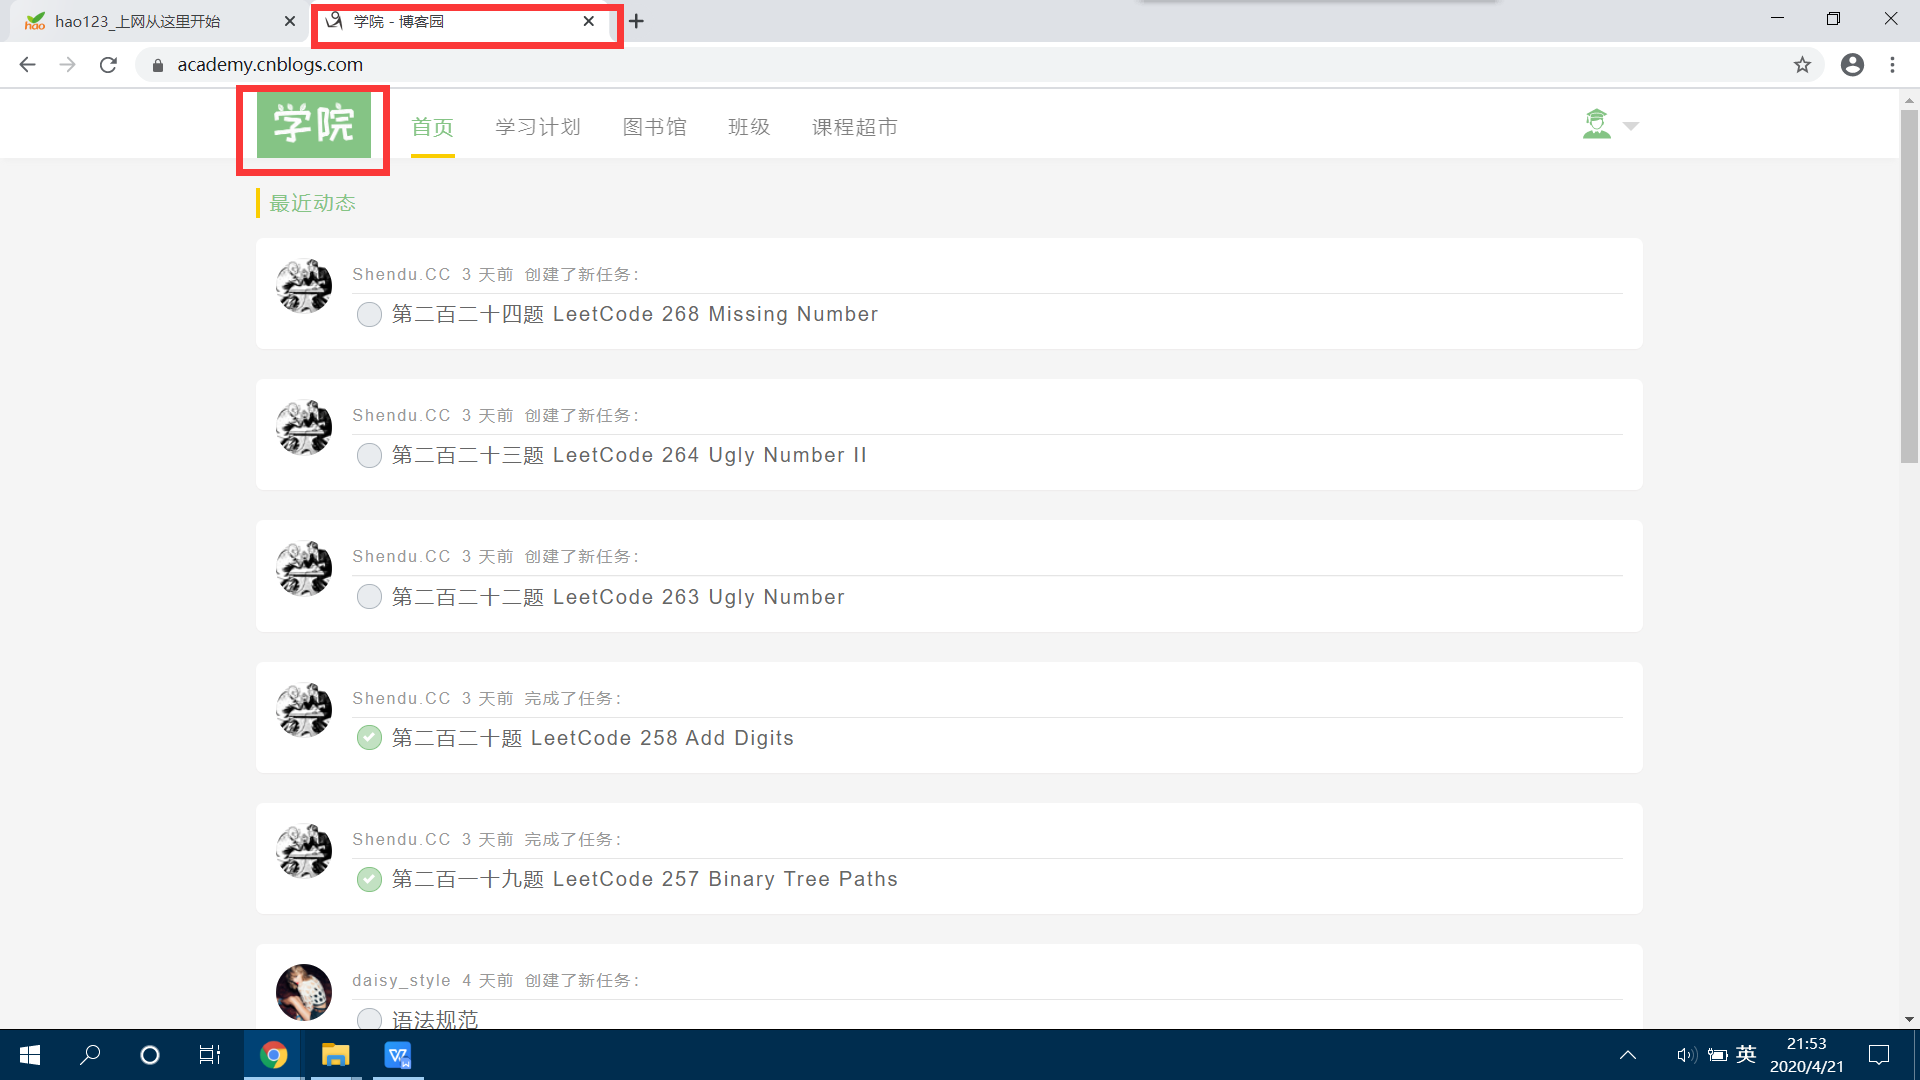1920x1080 pixels.
Task: Check off LeetCode 264 Ugly Number II task
Action: tap(369, 456)
